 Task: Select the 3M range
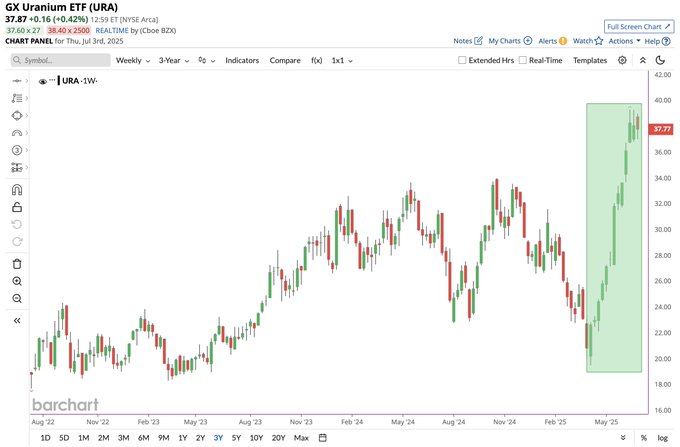(124, 438)
